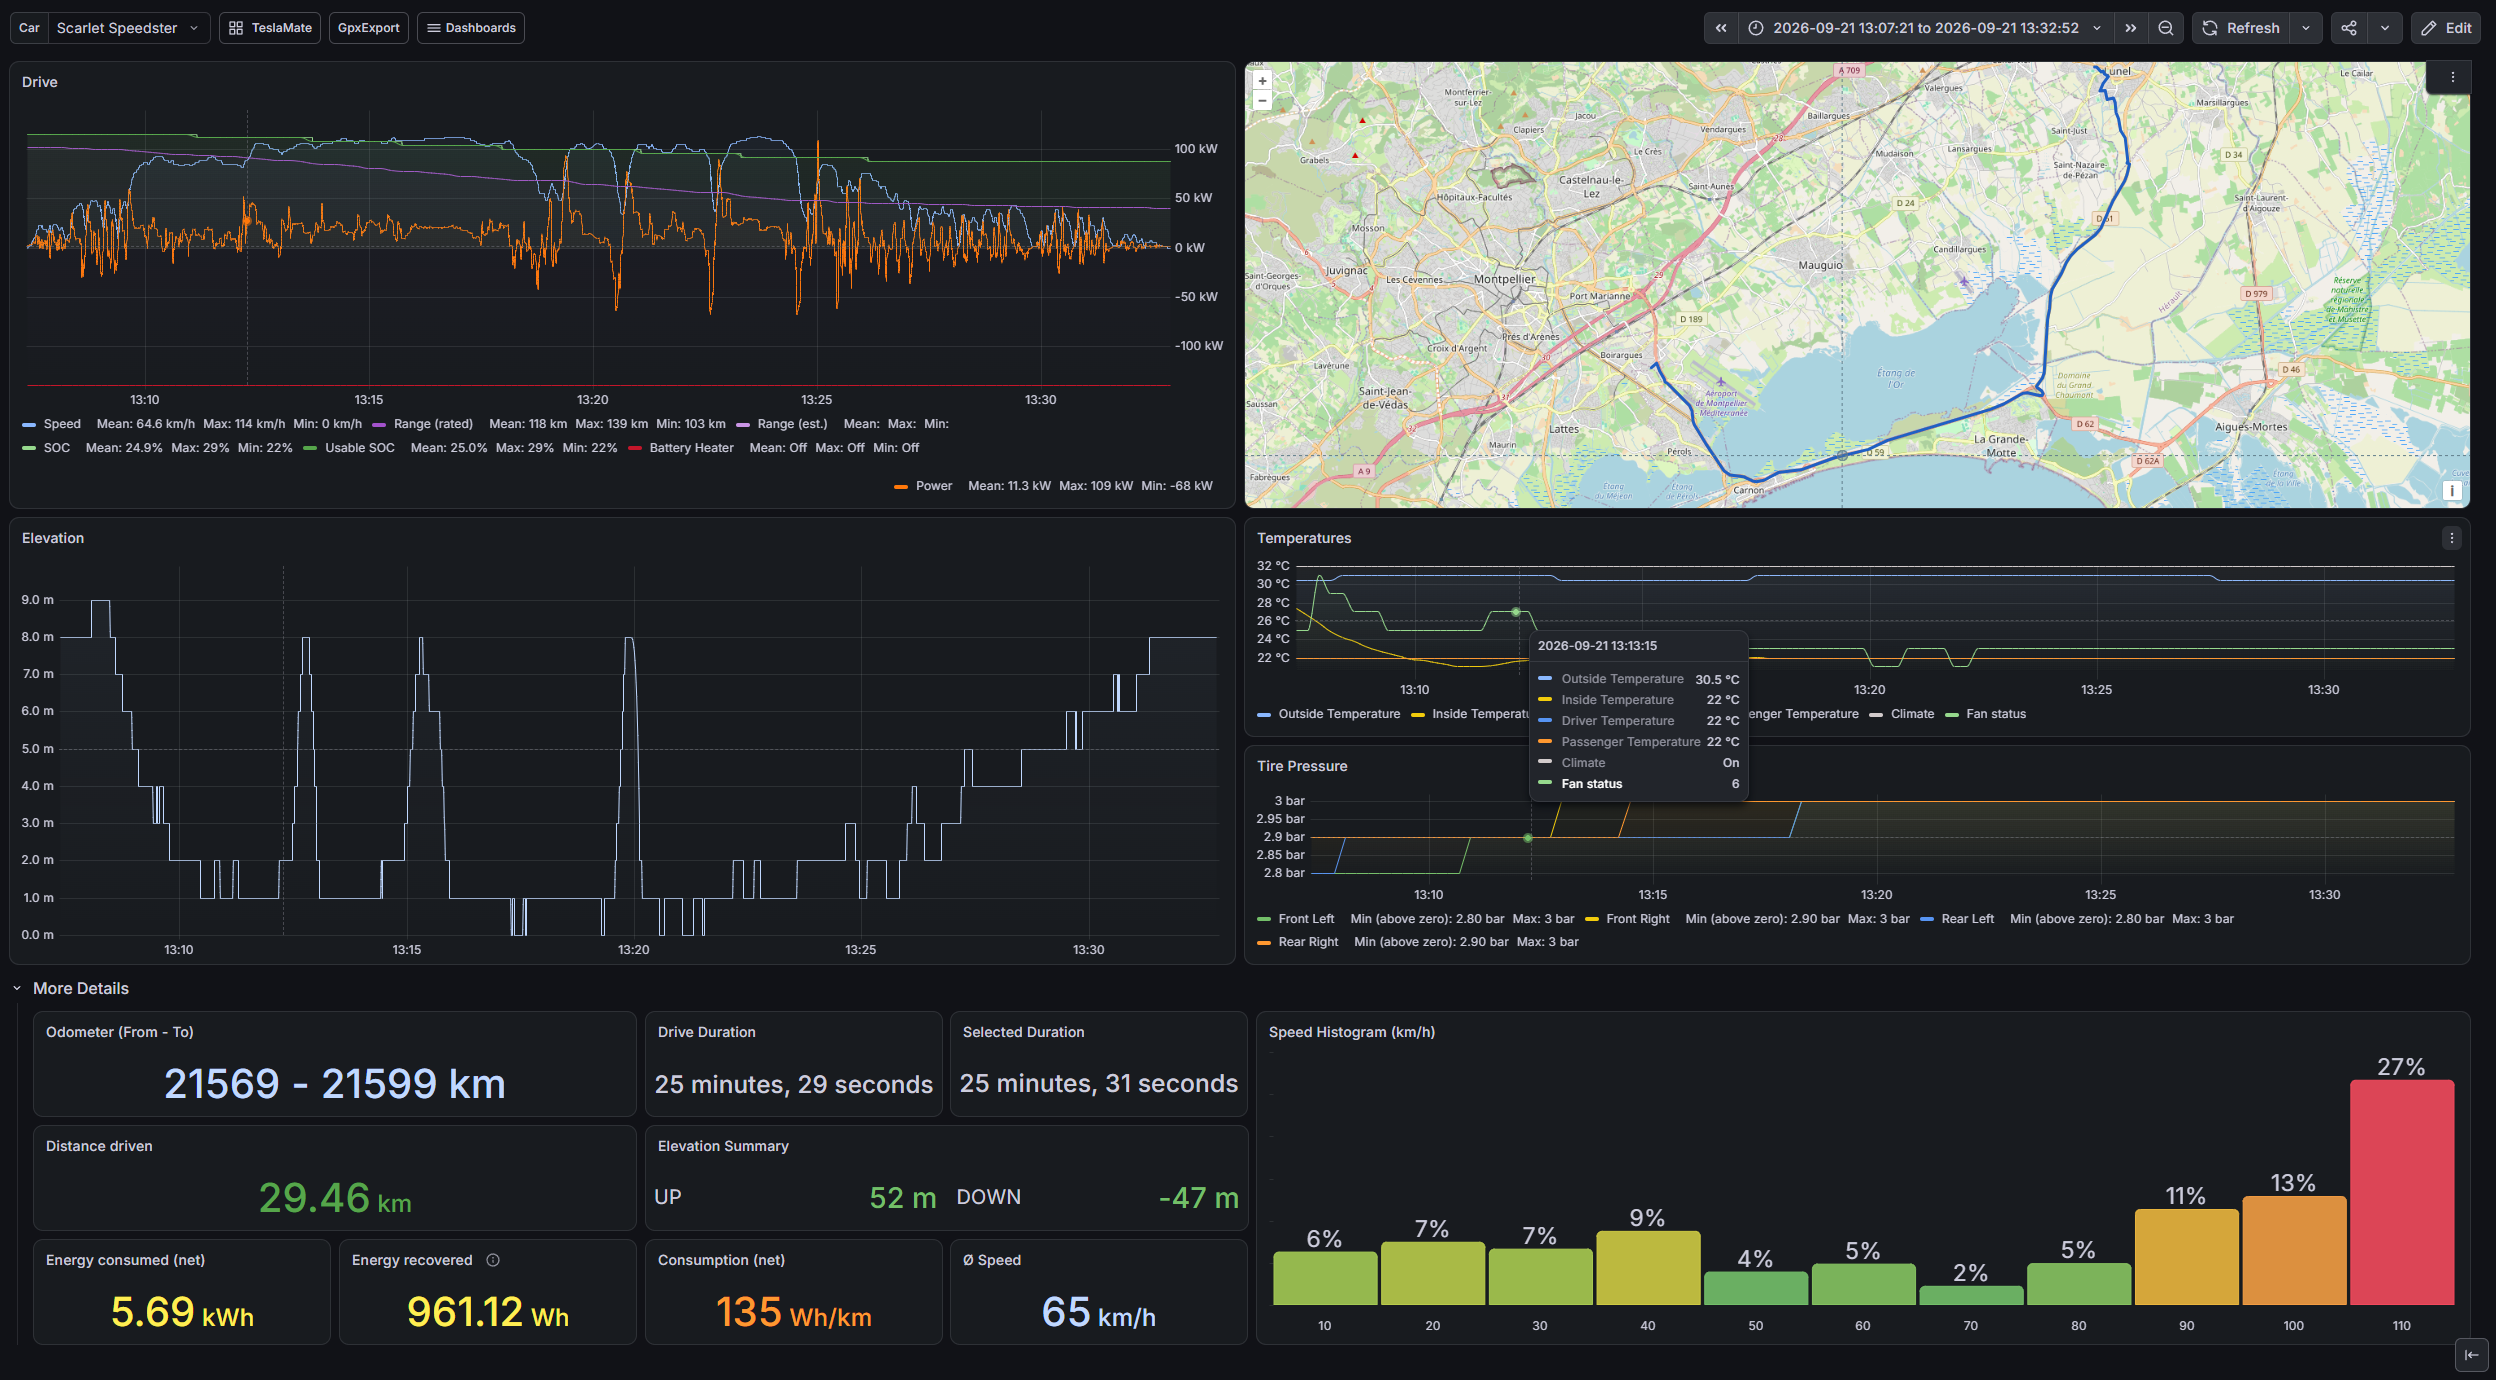Click the Mauguio label on the map

click(x=1820, y=265)
